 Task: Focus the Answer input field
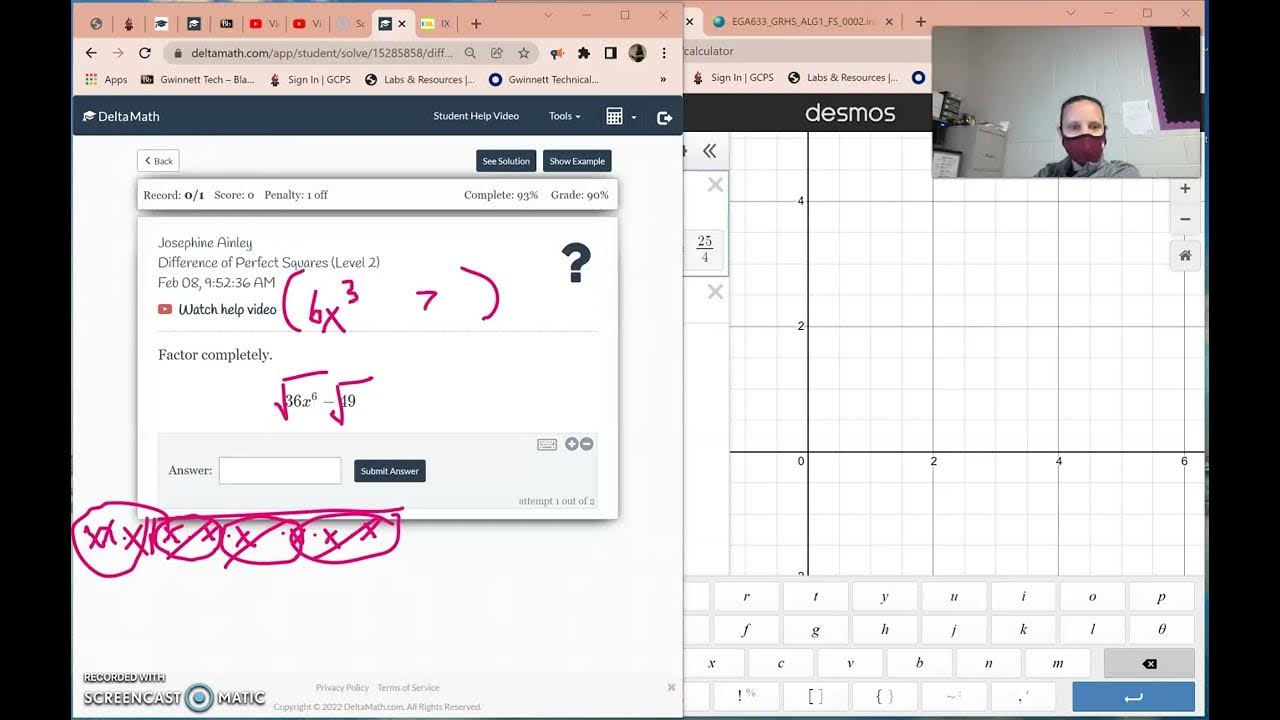click(280, 471)
